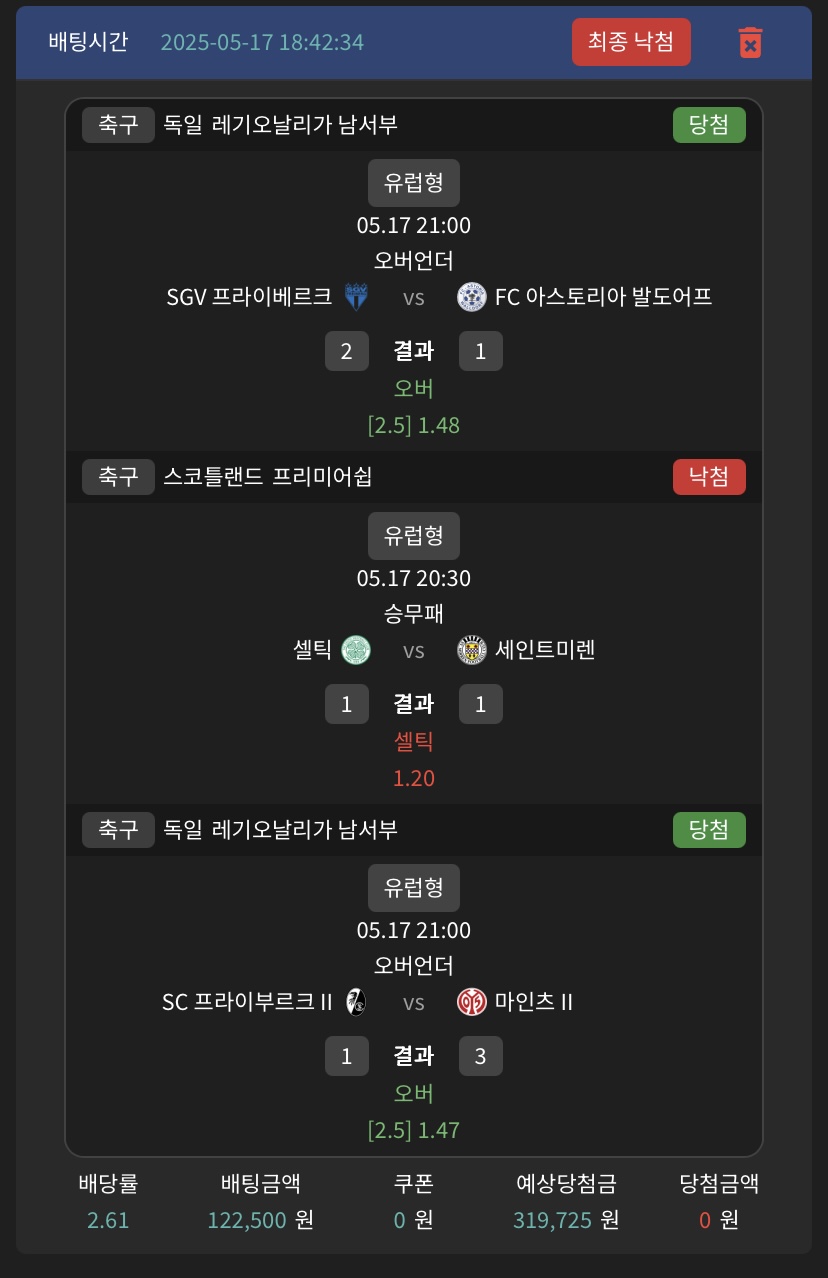The image size is (828, 1278).
Task: Click the 셀틱 club crest icon
Action: (356, 650)
